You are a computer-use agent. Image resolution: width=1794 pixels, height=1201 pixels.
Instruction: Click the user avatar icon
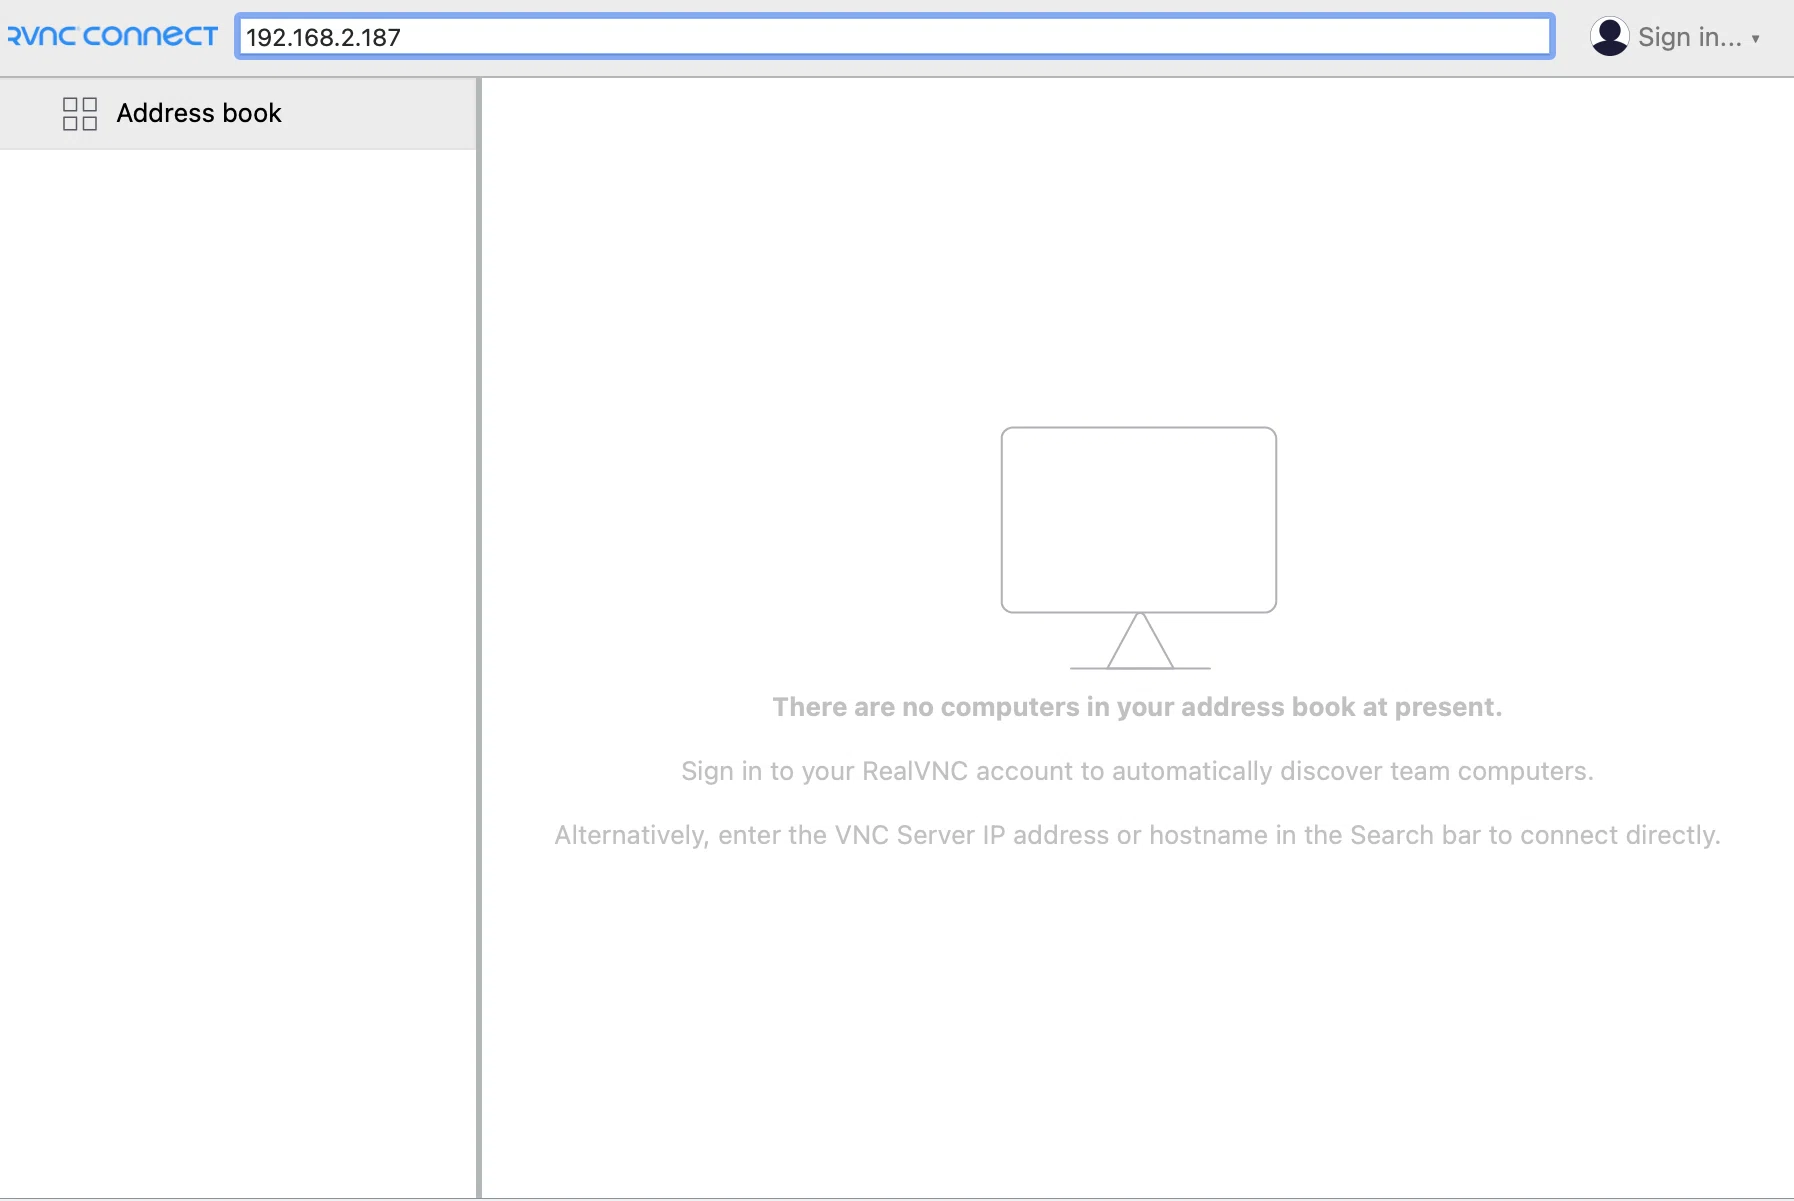pos(1609,37)
